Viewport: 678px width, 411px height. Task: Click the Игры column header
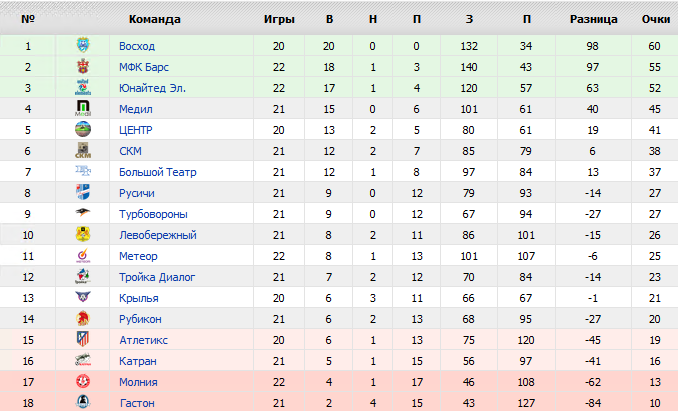[x=278, y=20]
